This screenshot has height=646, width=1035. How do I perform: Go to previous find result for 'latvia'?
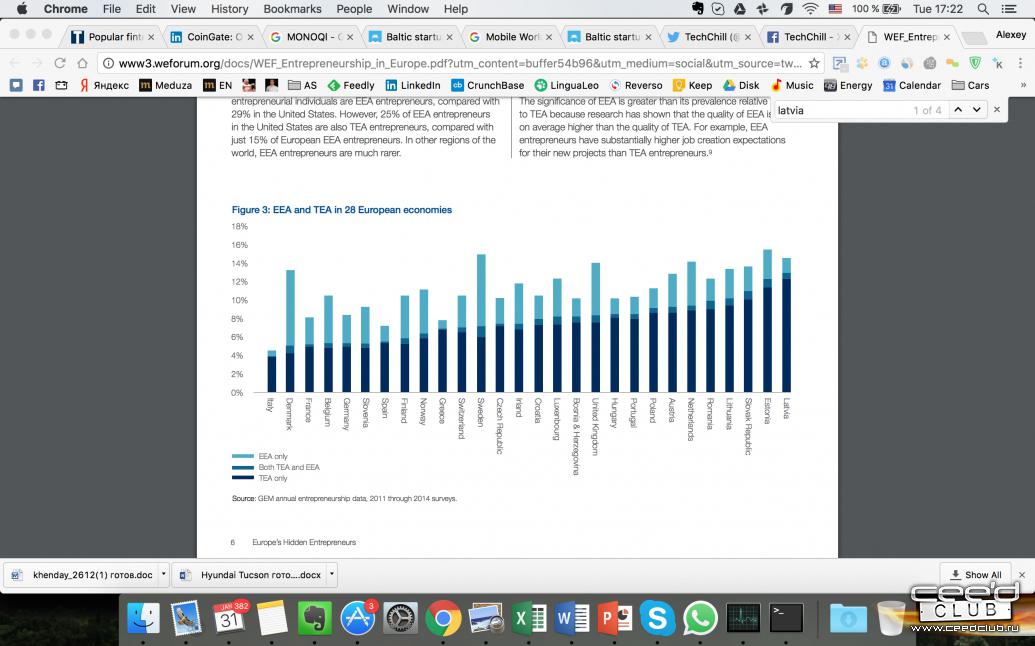coord(958,110)
